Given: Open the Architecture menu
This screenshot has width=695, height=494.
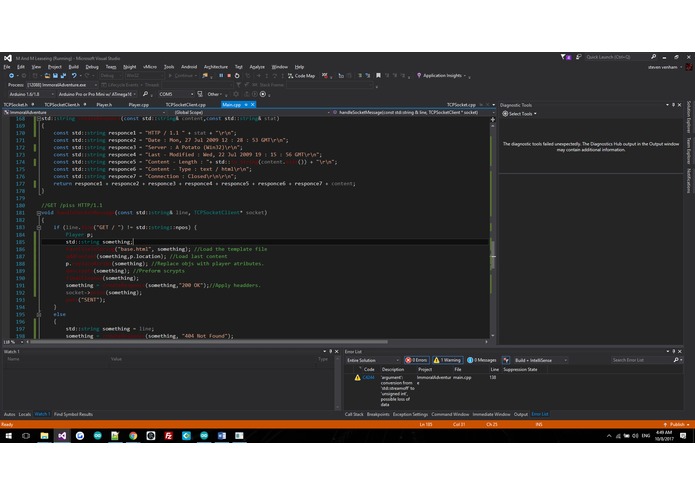Looking at the screenshot, I should tap(215, 67).
